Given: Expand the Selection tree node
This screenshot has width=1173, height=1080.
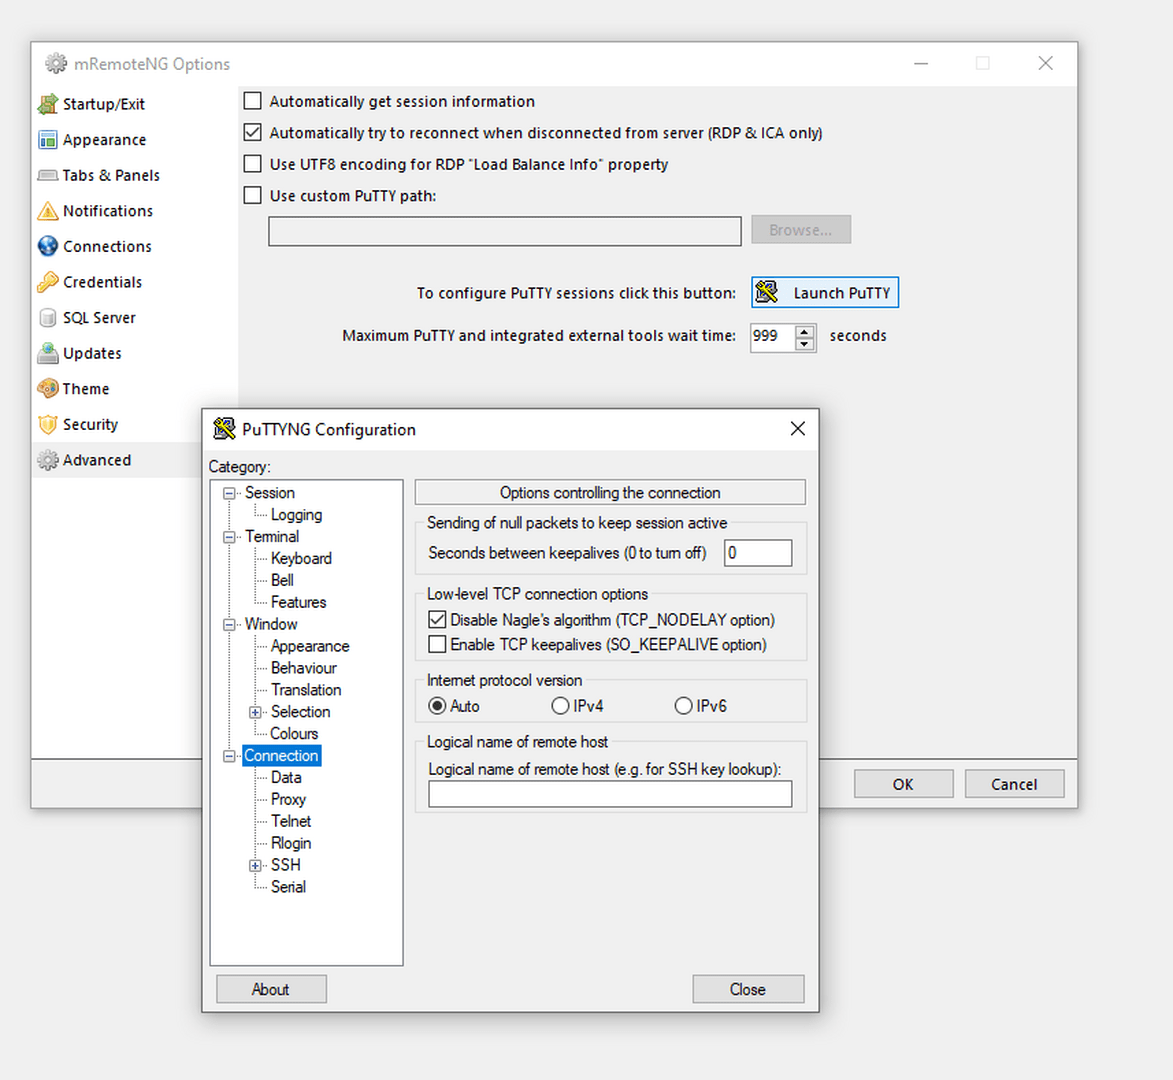Looking at the screenshot, I should [255, 712].
